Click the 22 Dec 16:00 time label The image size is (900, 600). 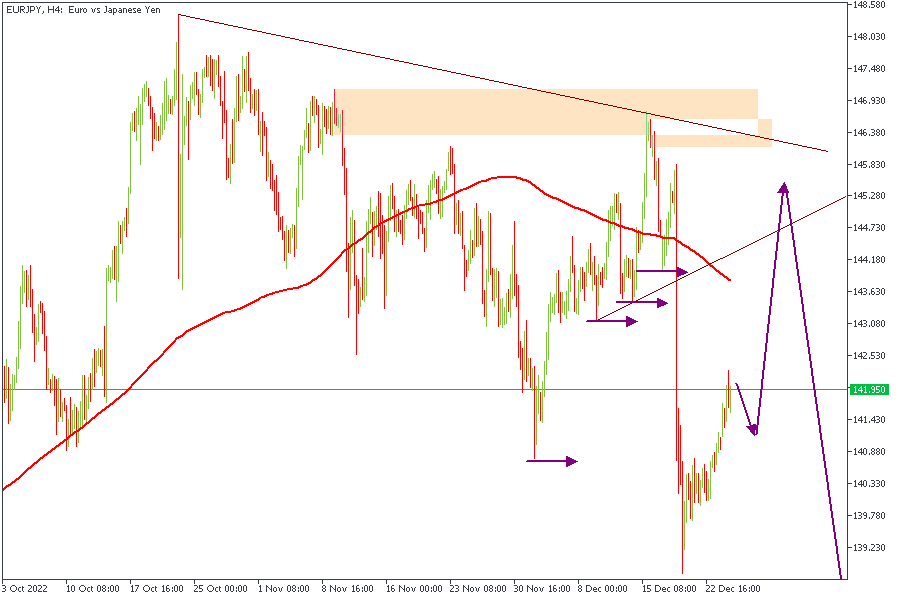[x=733, y=589]
